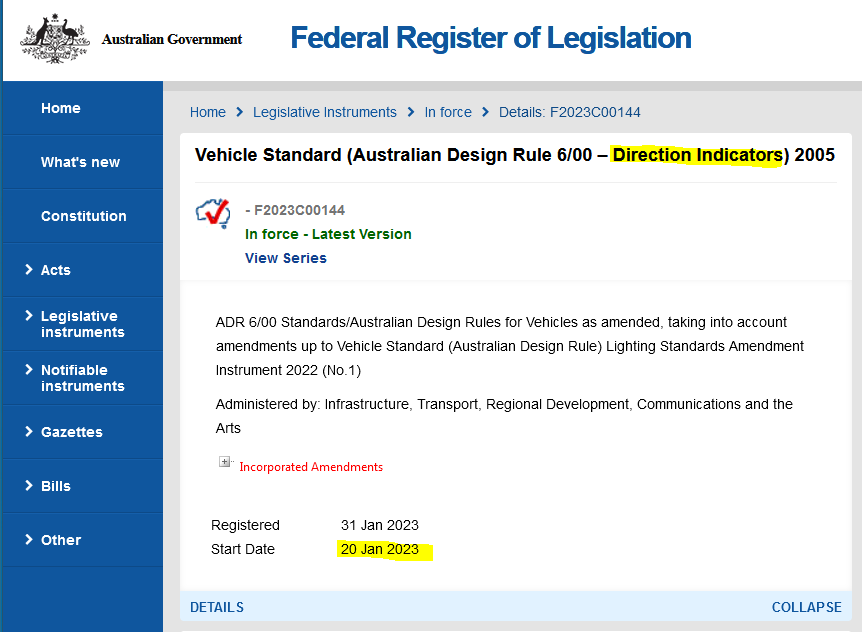Click the Registered label
This screenshot has height=632, width=862.
coord(245,525)
